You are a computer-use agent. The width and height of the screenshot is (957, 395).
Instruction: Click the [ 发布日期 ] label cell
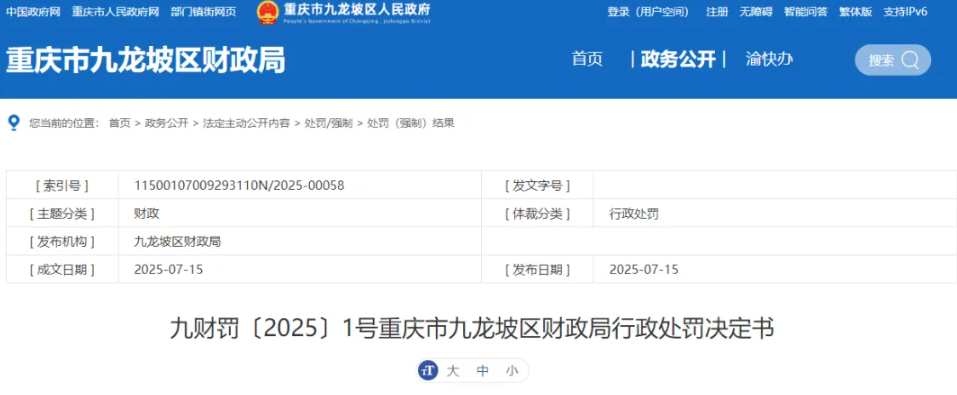coord(537,269)
